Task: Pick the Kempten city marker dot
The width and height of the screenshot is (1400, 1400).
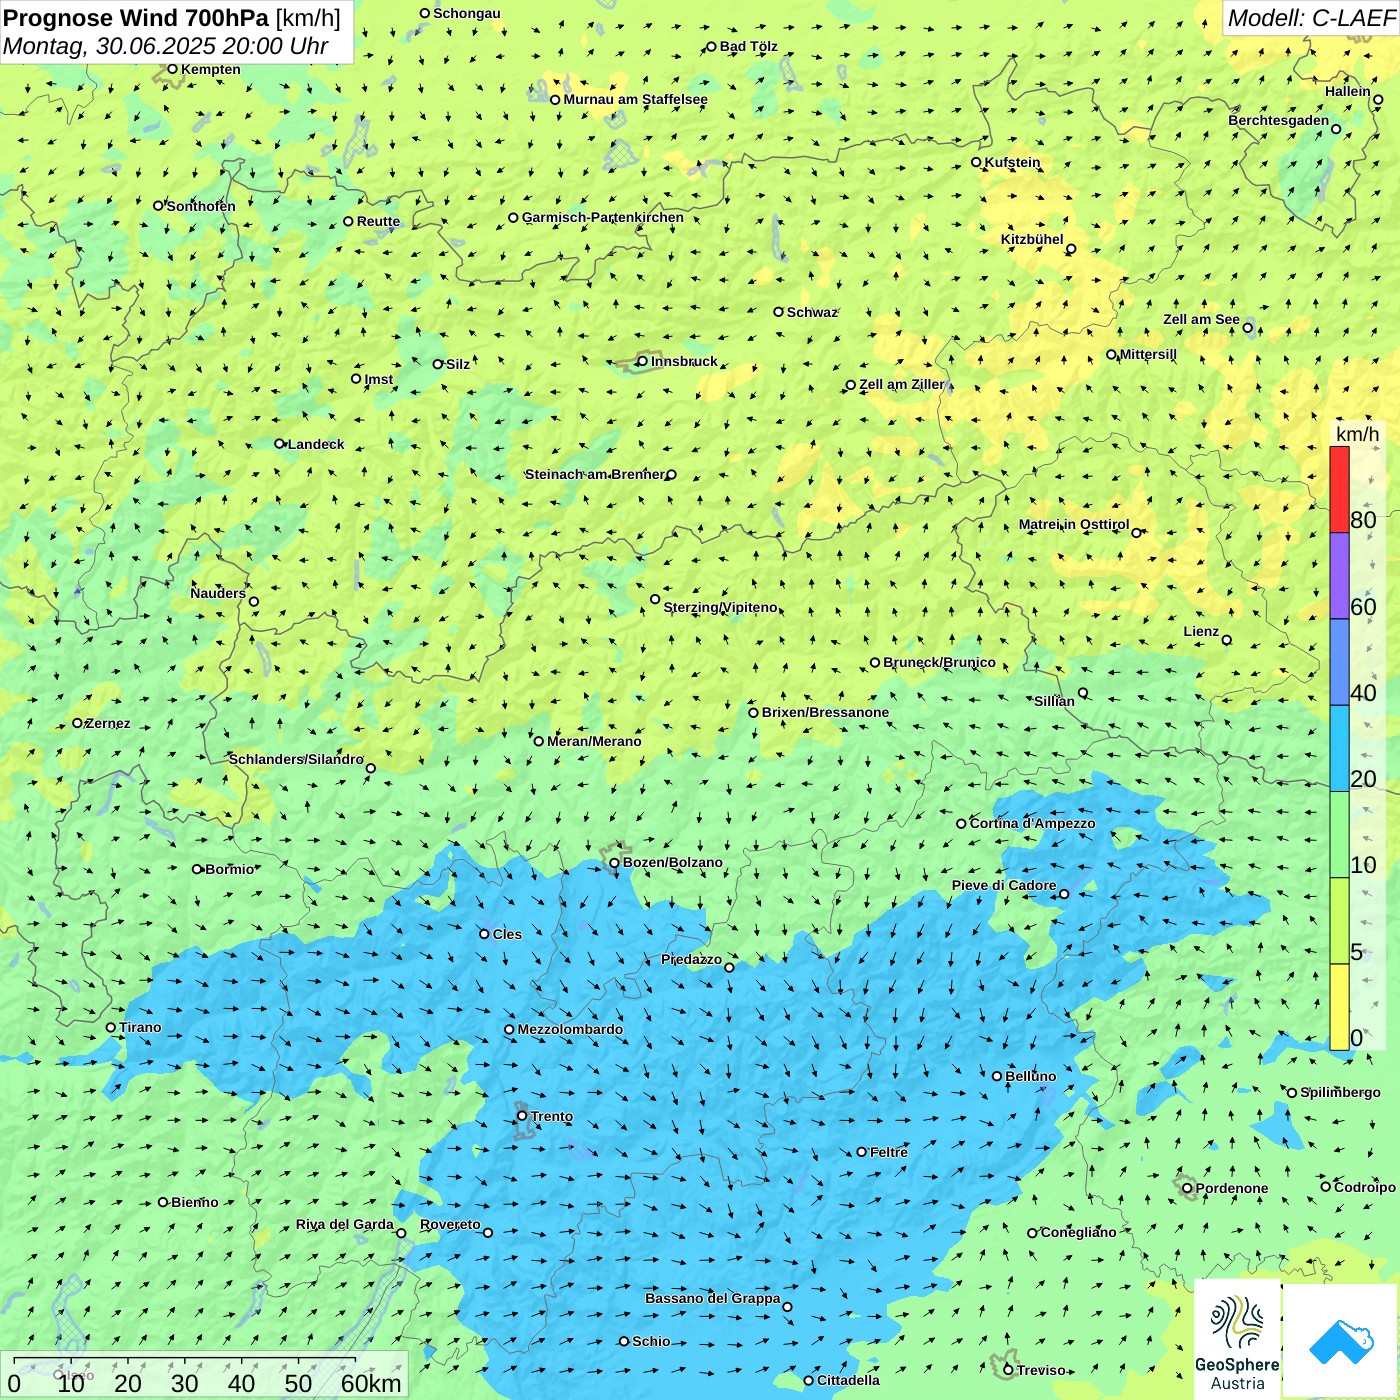Action: 172,69
